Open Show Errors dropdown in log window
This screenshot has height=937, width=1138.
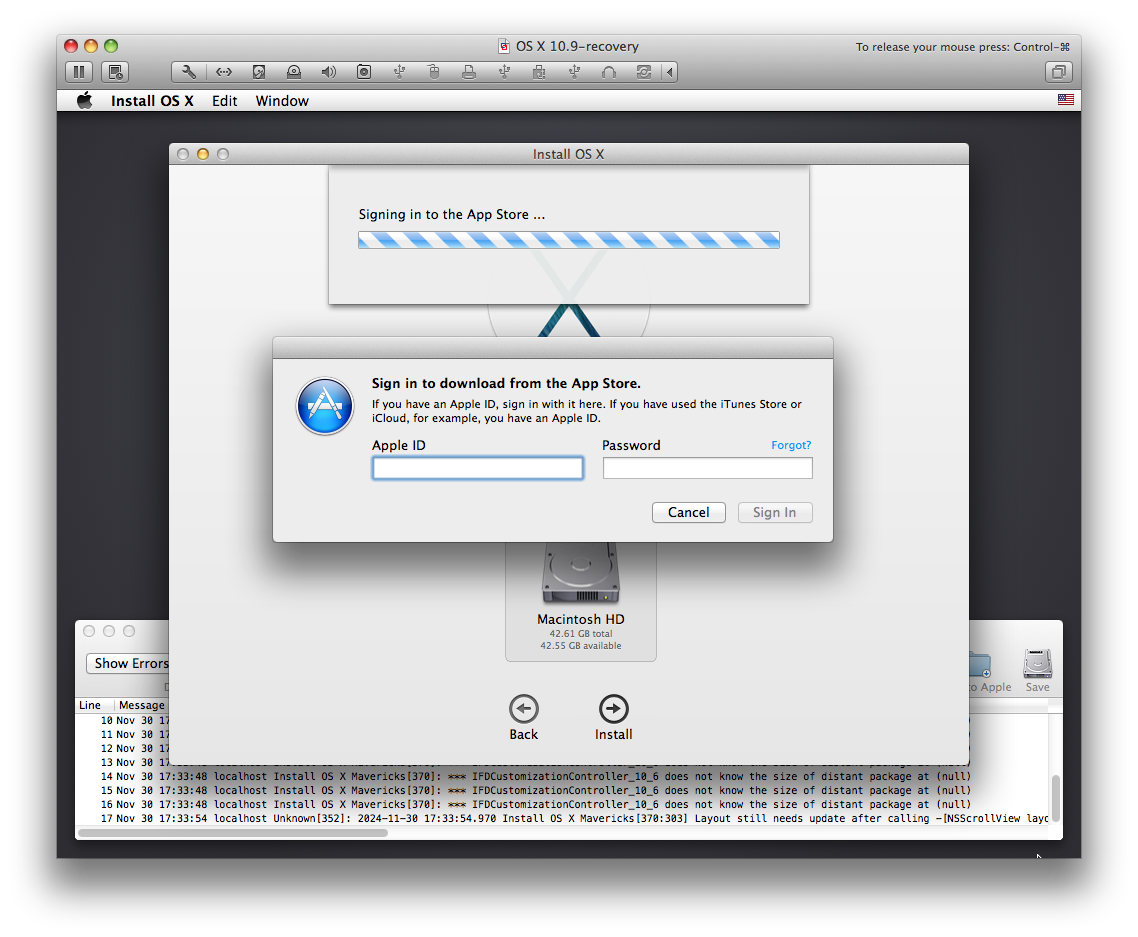click(x=128, y=663)
